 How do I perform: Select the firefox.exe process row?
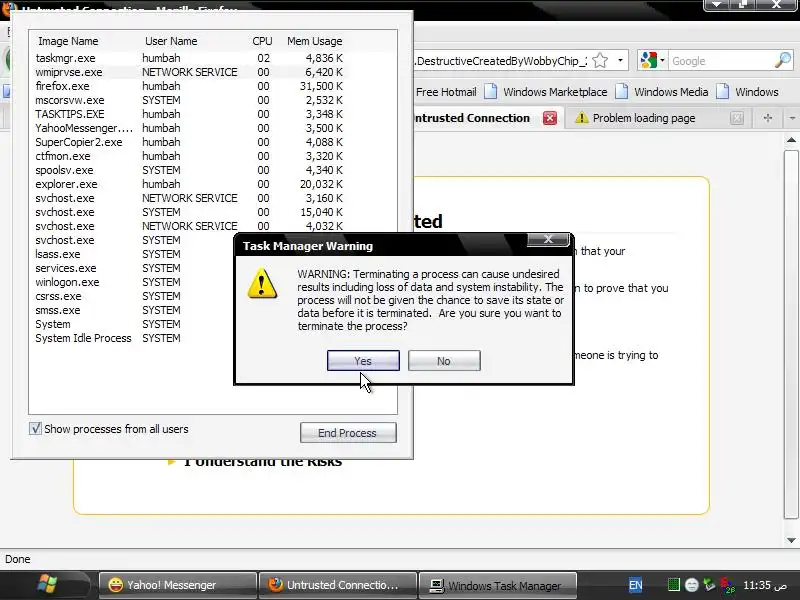coord(189,86)
